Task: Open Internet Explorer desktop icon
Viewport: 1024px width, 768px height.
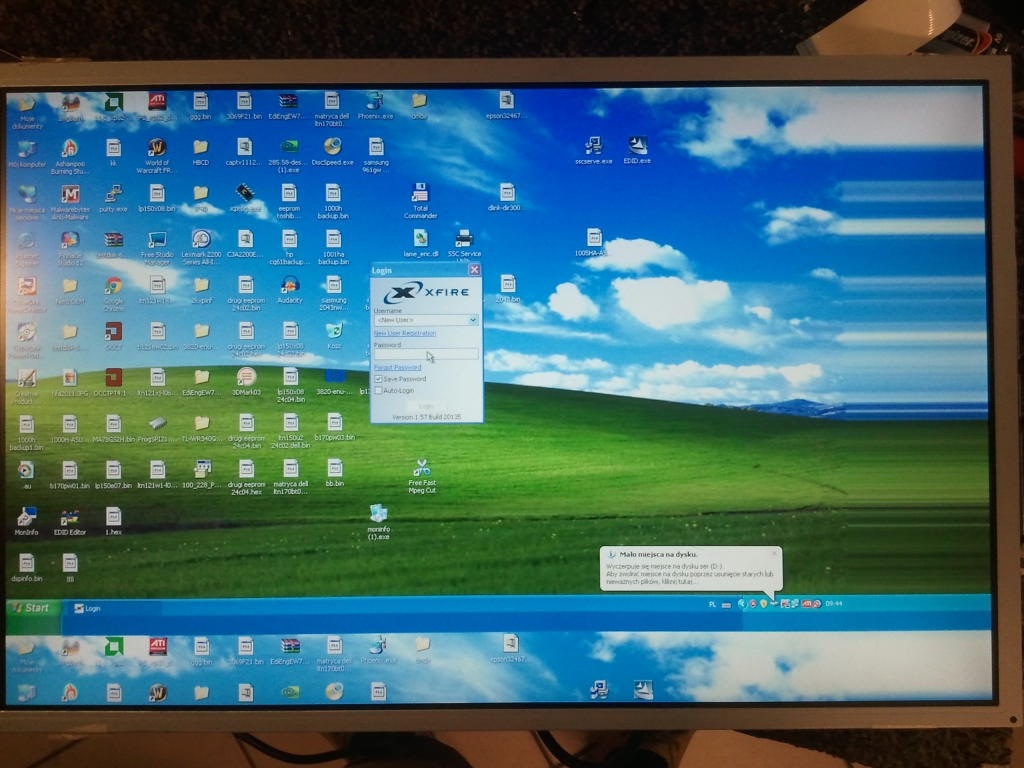Action: click(26, 249)
